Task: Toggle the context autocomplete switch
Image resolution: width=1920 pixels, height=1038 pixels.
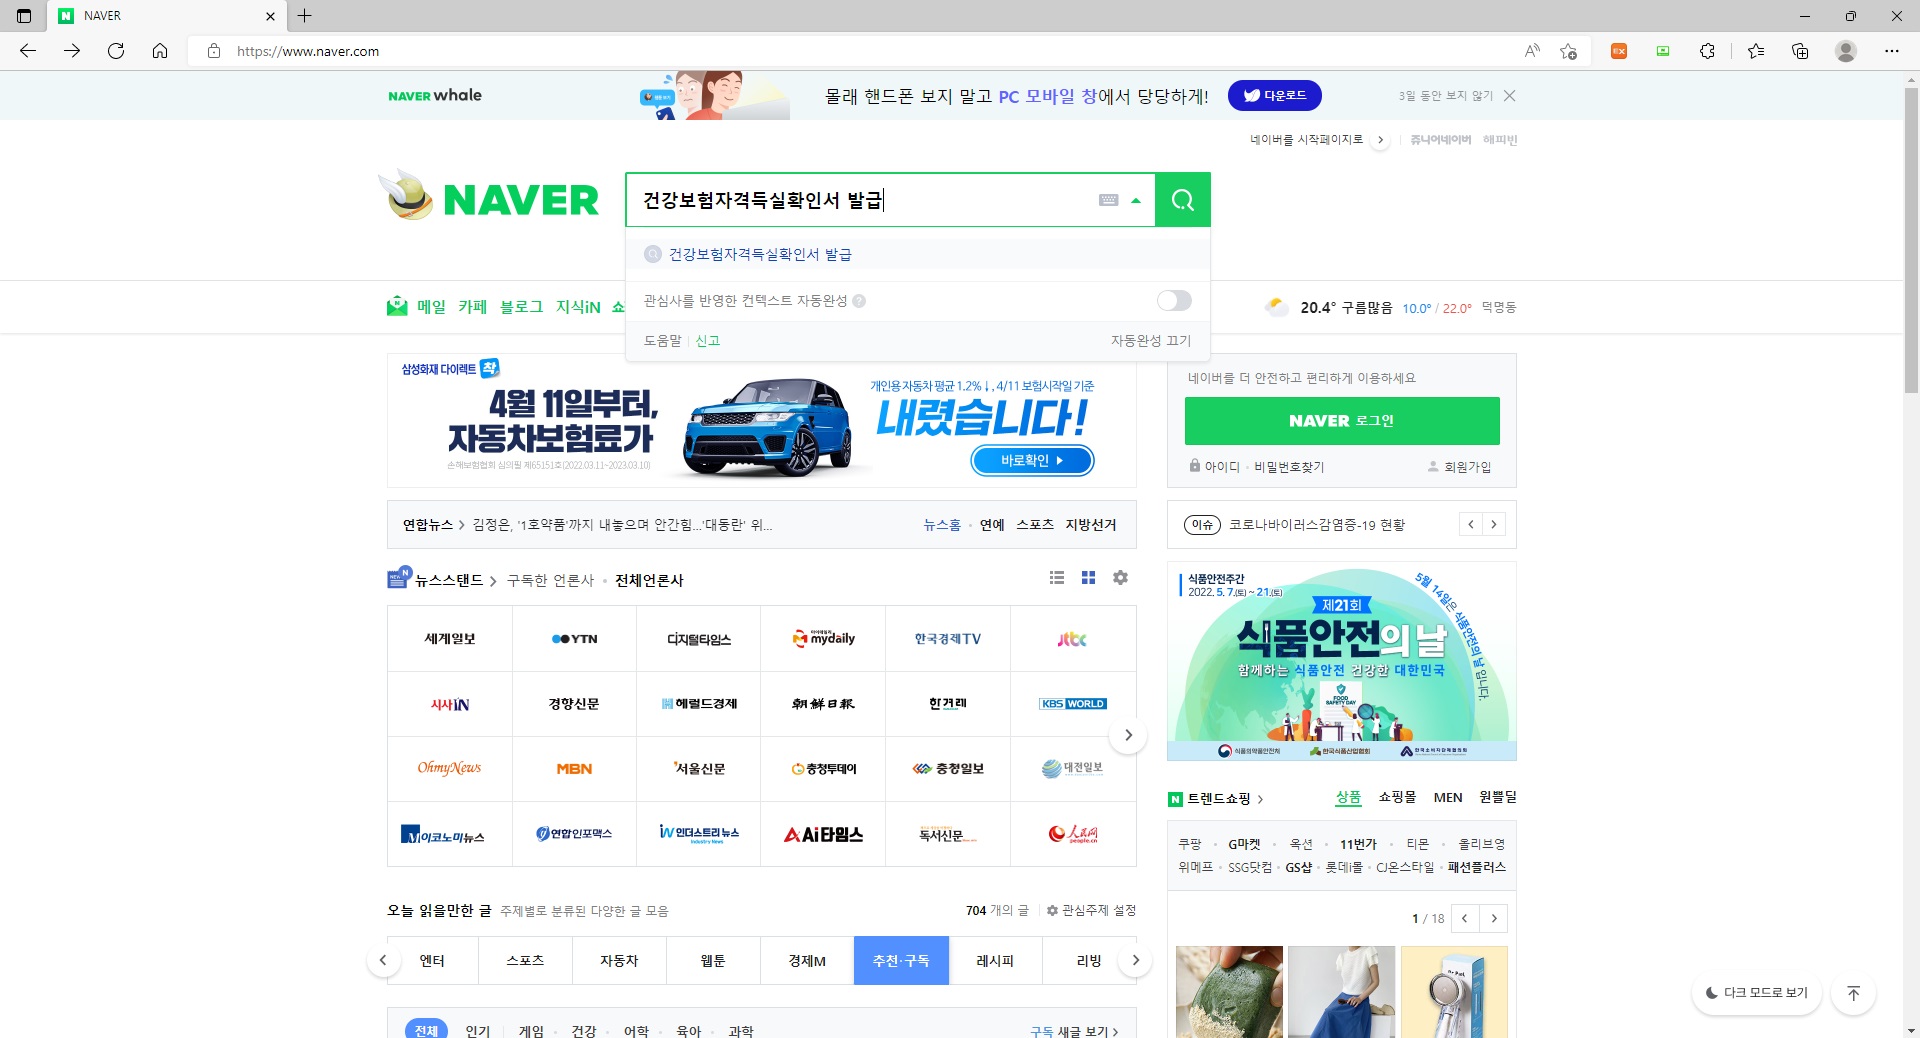Action: tap(1174, 300)
